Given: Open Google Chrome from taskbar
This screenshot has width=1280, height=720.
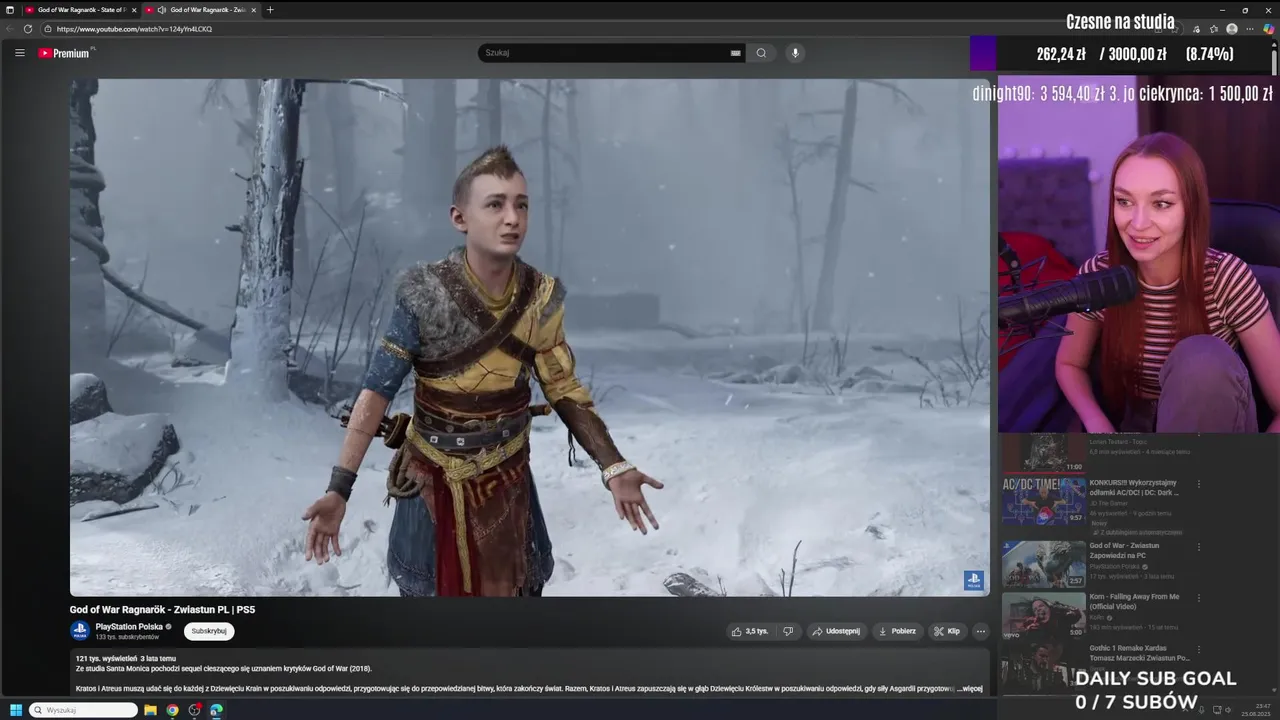Looking at the screenshot, I should point(172,710).
